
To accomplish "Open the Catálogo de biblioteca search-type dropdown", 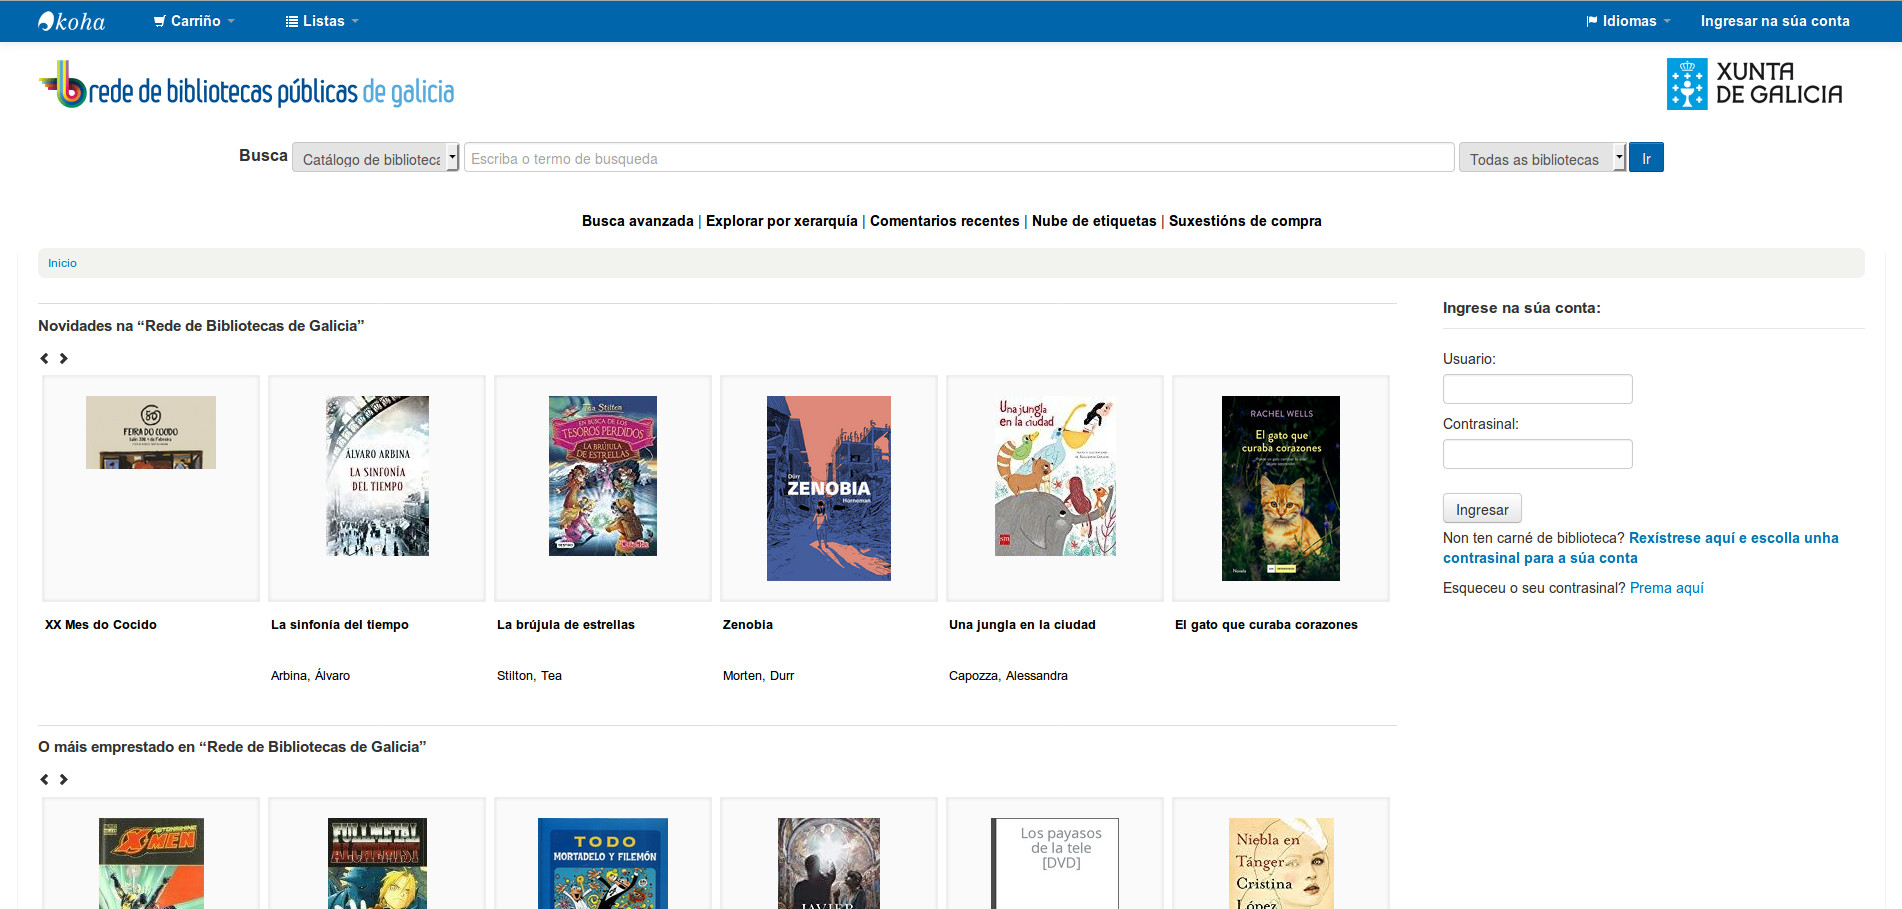I will click(375, 158).
